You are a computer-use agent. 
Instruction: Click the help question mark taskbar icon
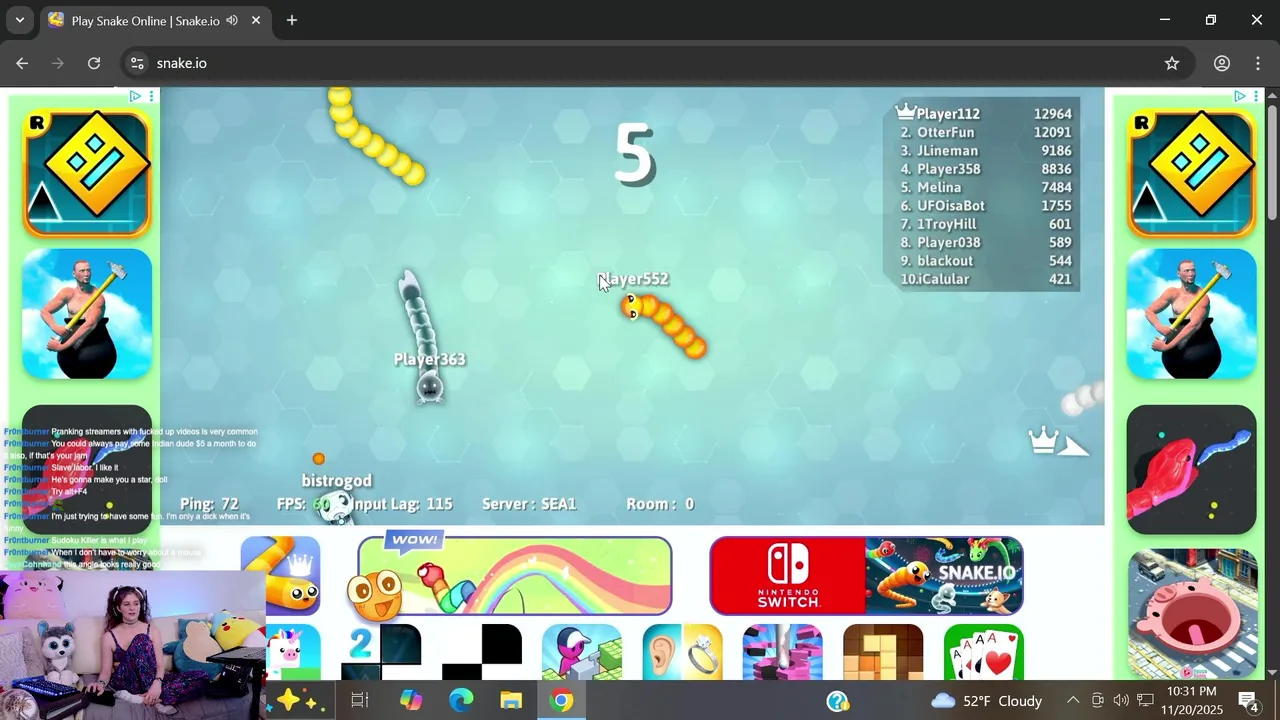click(838, 701)
